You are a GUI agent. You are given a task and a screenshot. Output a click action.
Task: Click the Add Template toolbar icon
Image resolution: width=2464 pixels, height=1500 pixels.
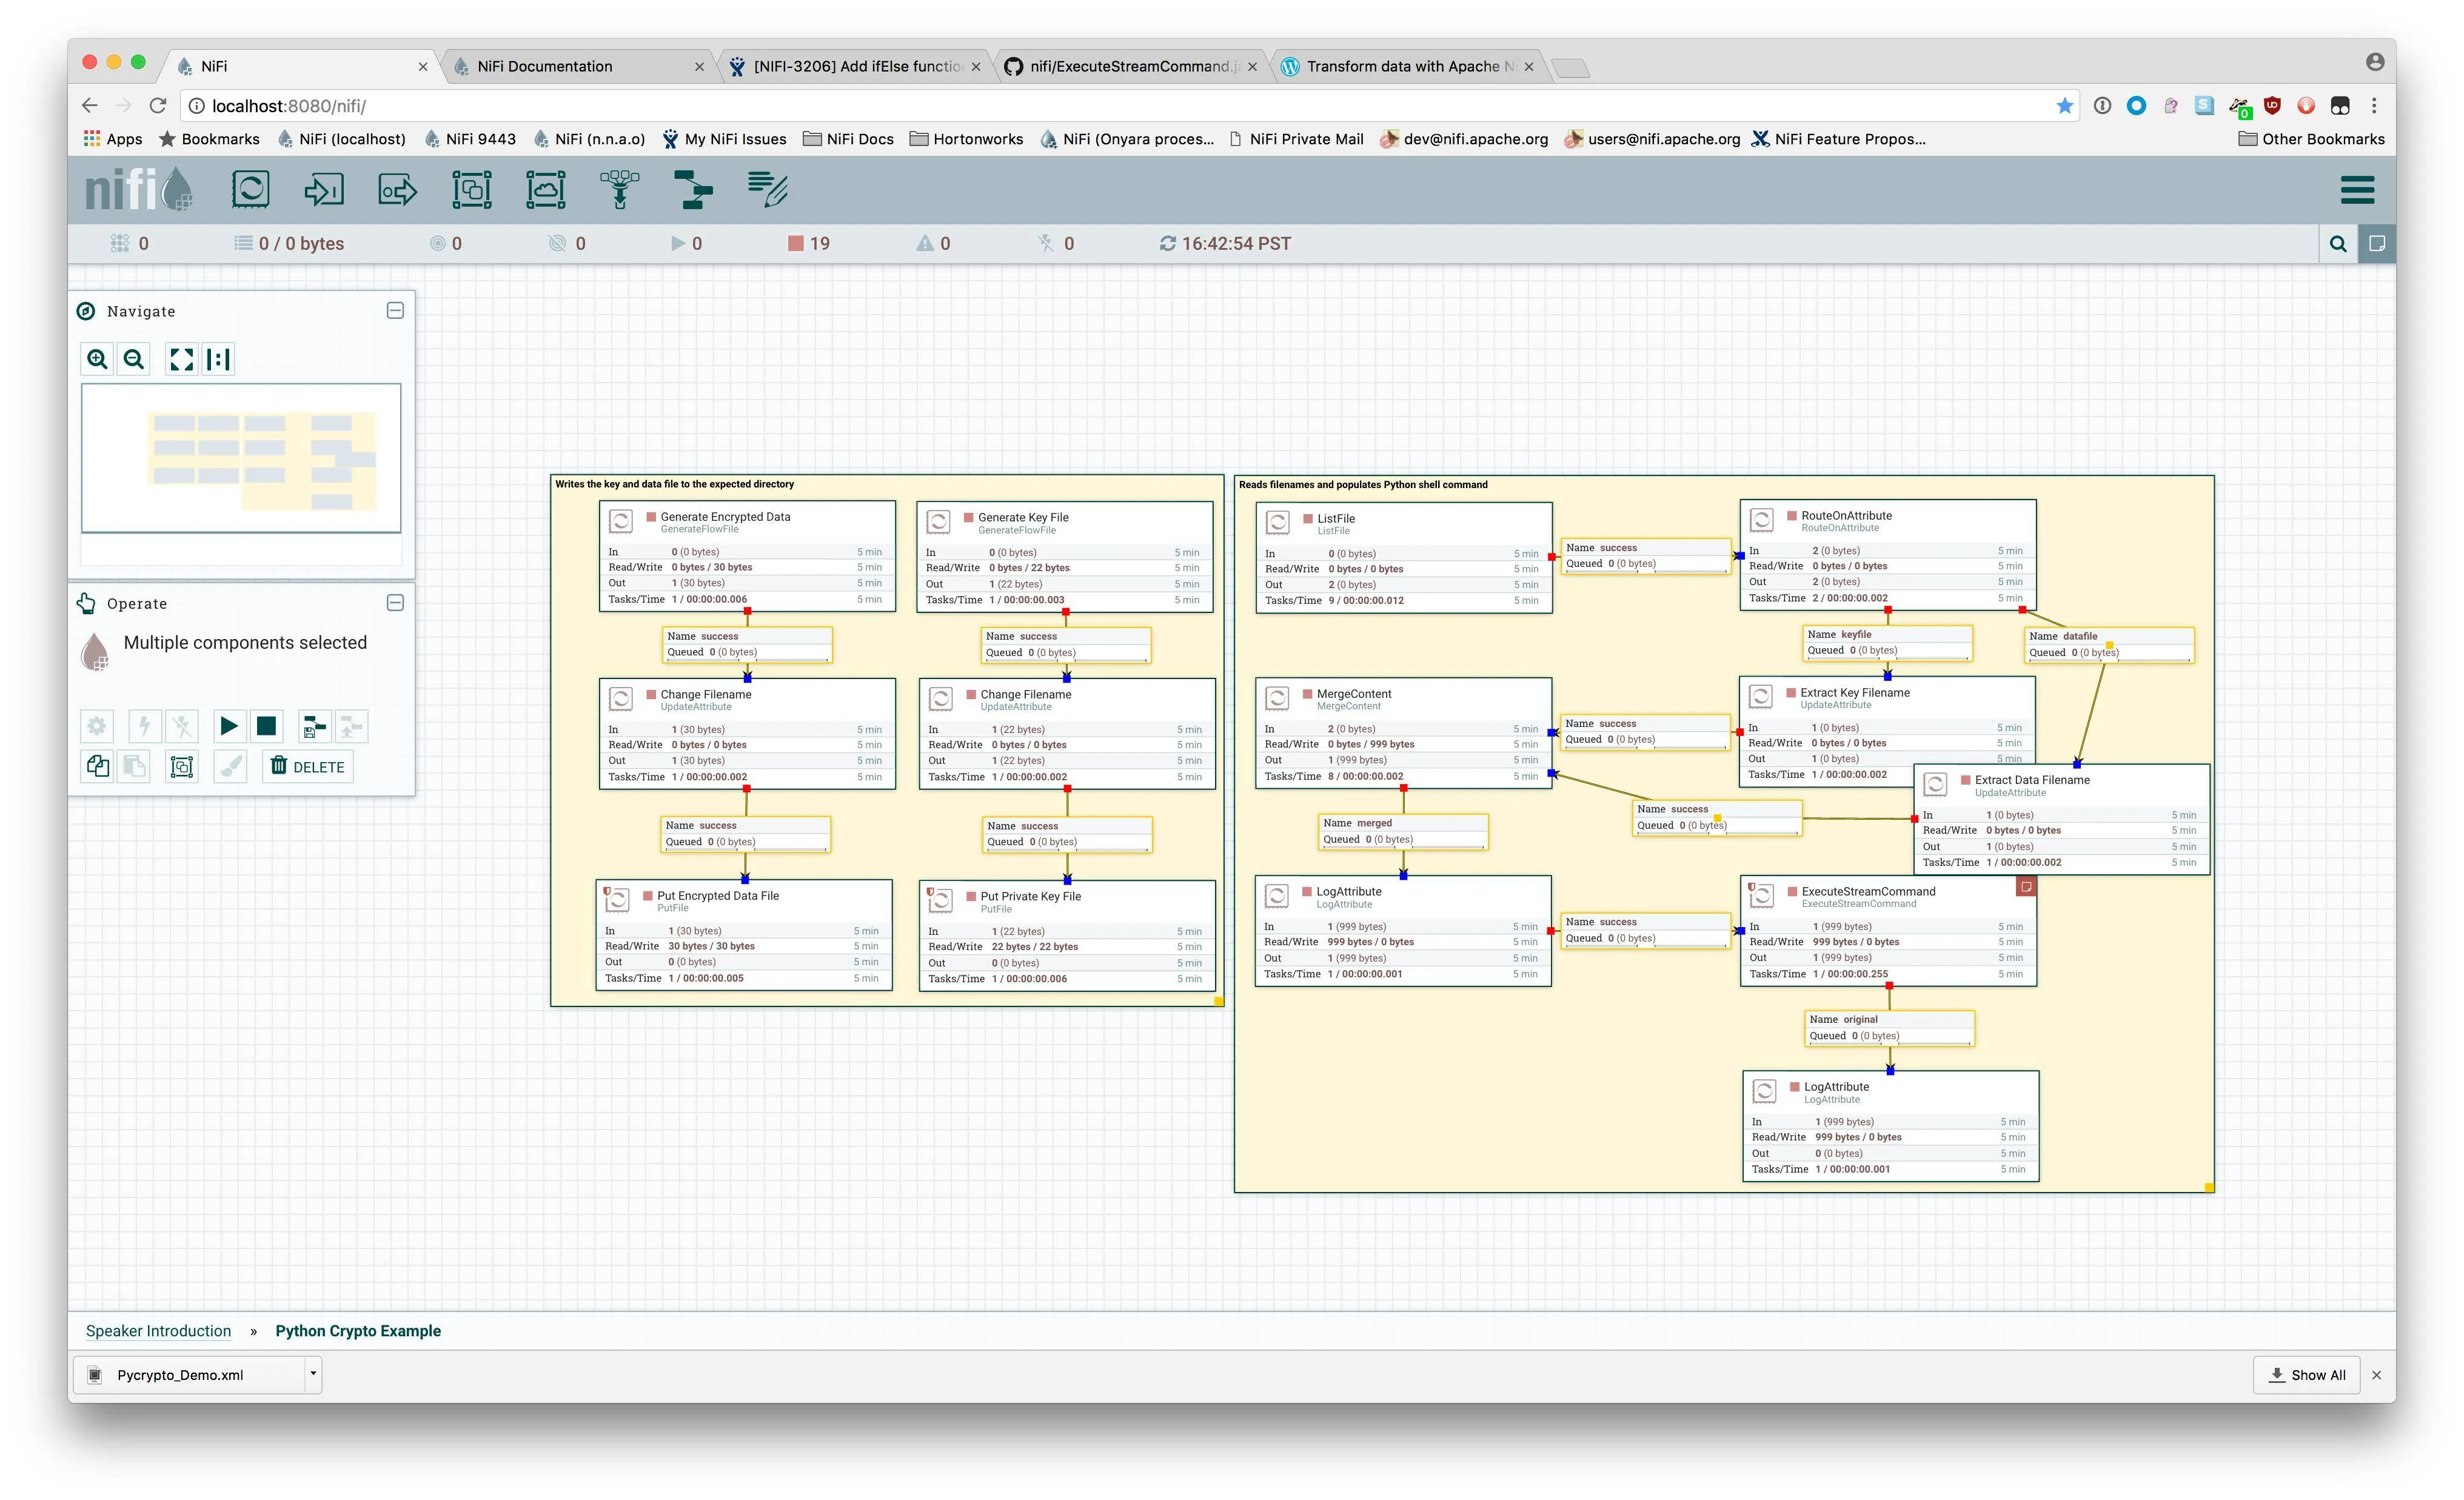tap(693, 189)
